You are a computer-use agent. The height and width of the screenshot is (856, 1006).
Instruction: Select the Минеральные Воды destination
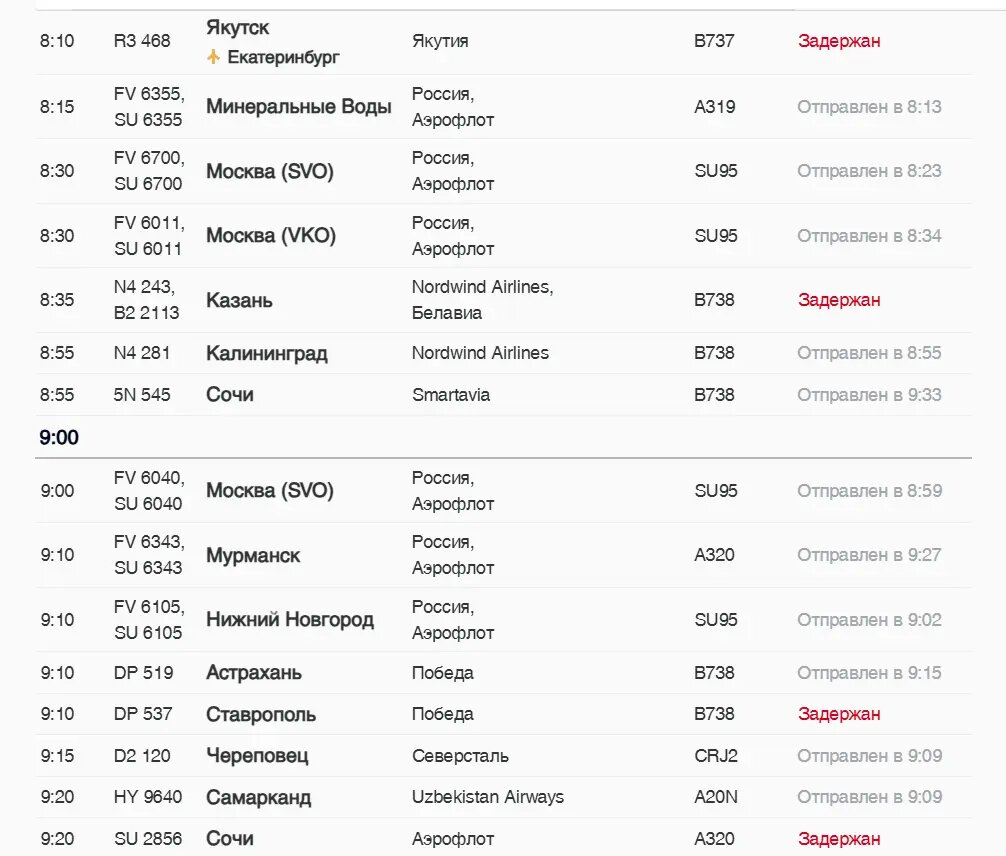298,107
